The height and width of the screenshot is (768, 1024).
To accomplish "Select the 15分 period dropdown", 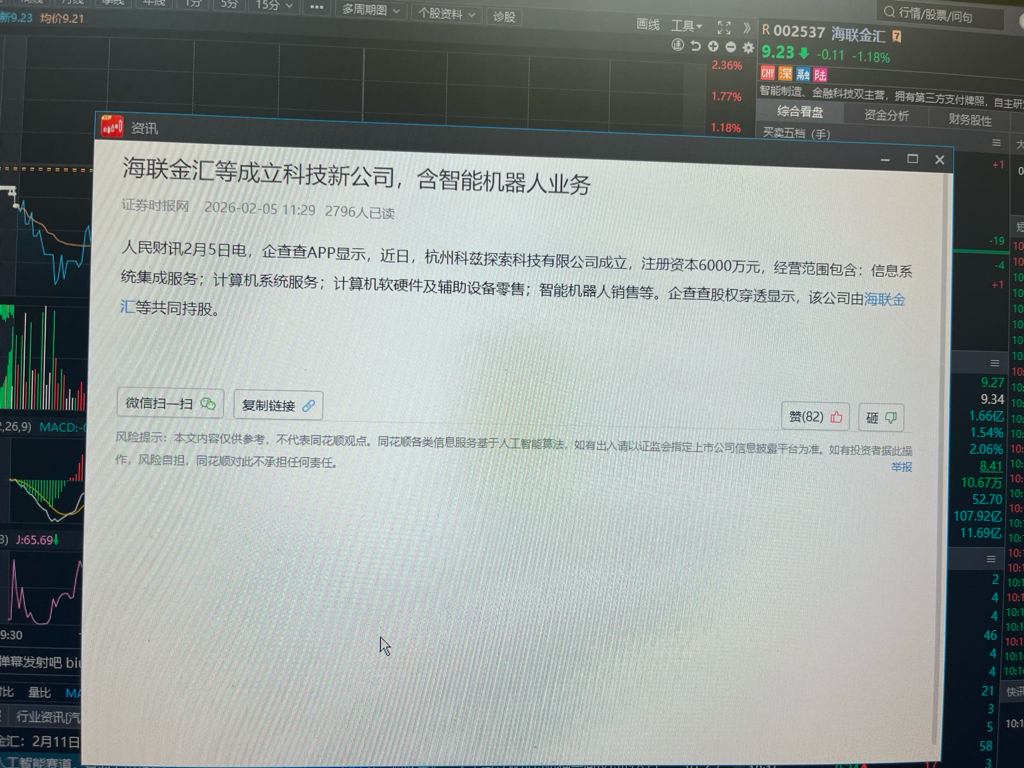I will click(x=274, y=5).
